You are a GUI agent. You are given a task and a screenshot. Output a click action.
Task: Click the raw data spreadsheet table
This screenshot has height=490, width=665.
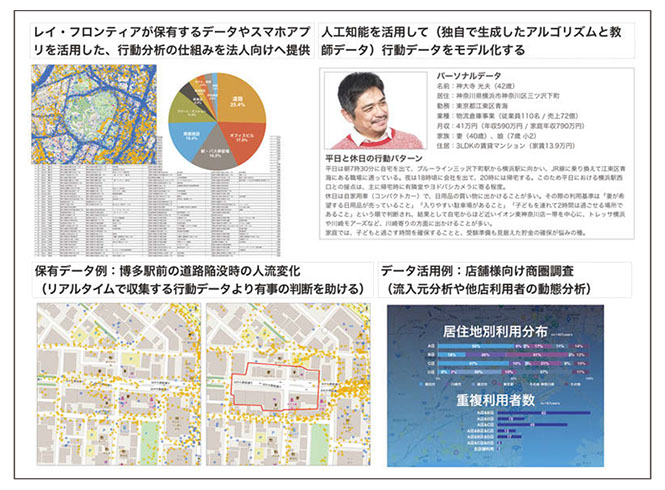click(x=157, y=210)
